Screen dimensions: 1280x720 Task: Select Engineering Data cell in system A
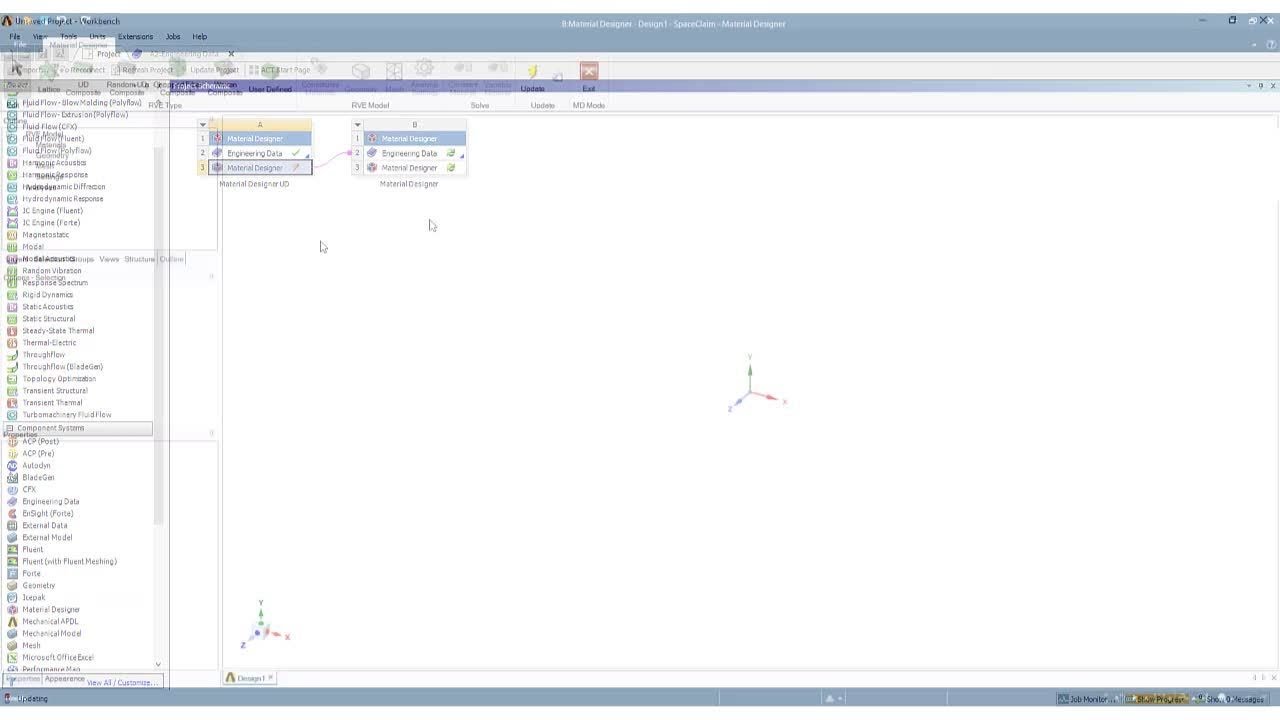click(260, 153)
